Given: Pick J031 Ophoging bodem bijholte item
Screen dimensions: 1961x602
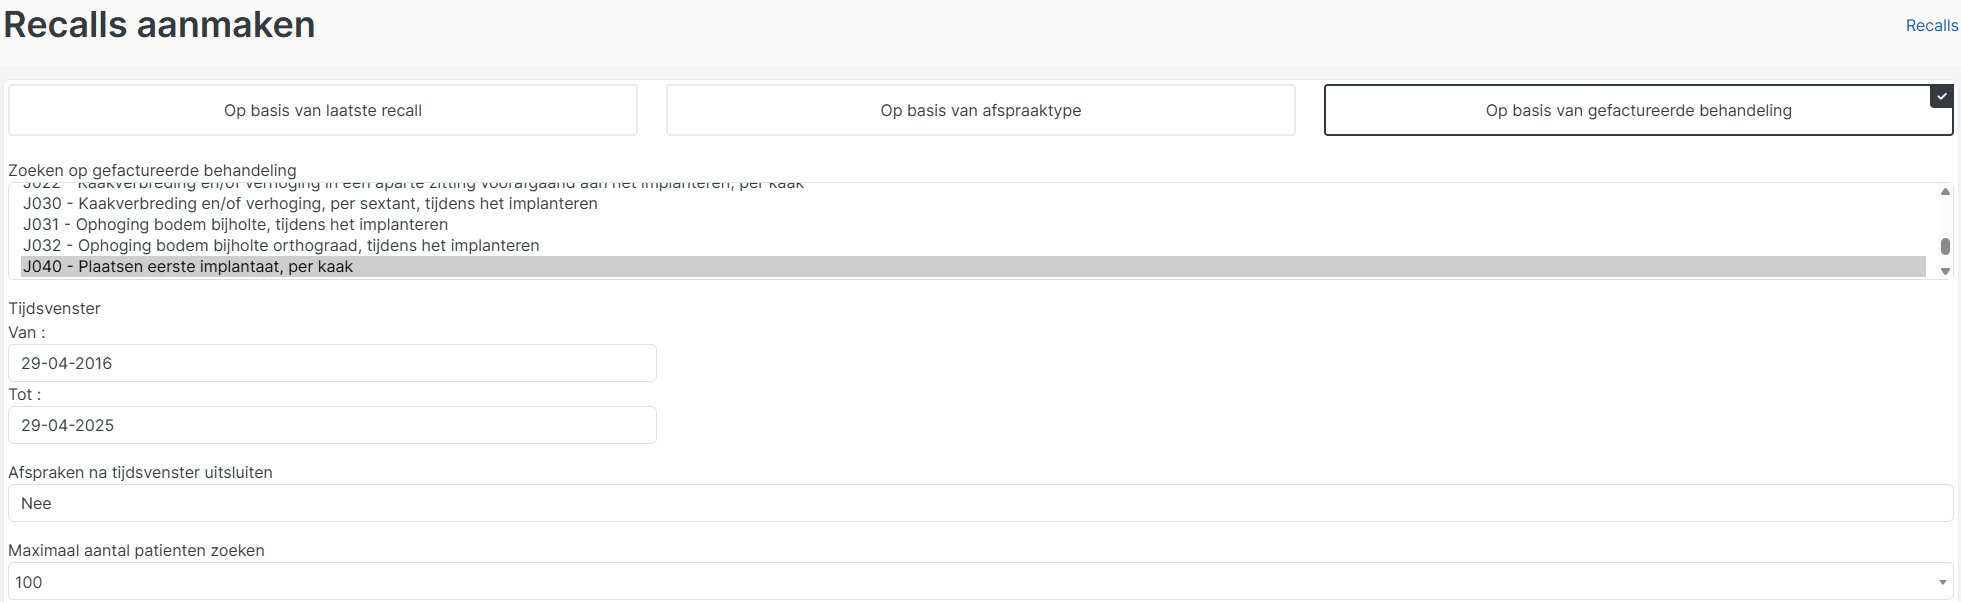Looking at the screenshot, I should [x=235, y=225].
